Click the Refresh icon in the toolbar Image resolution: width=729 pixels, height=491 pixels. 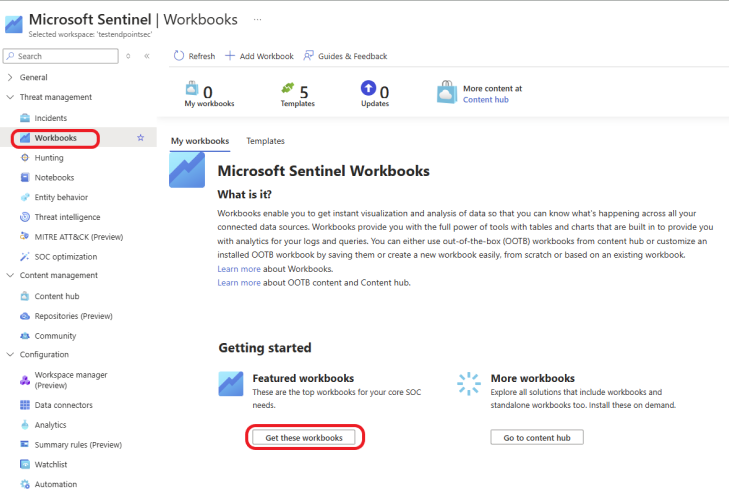point(179,56)
